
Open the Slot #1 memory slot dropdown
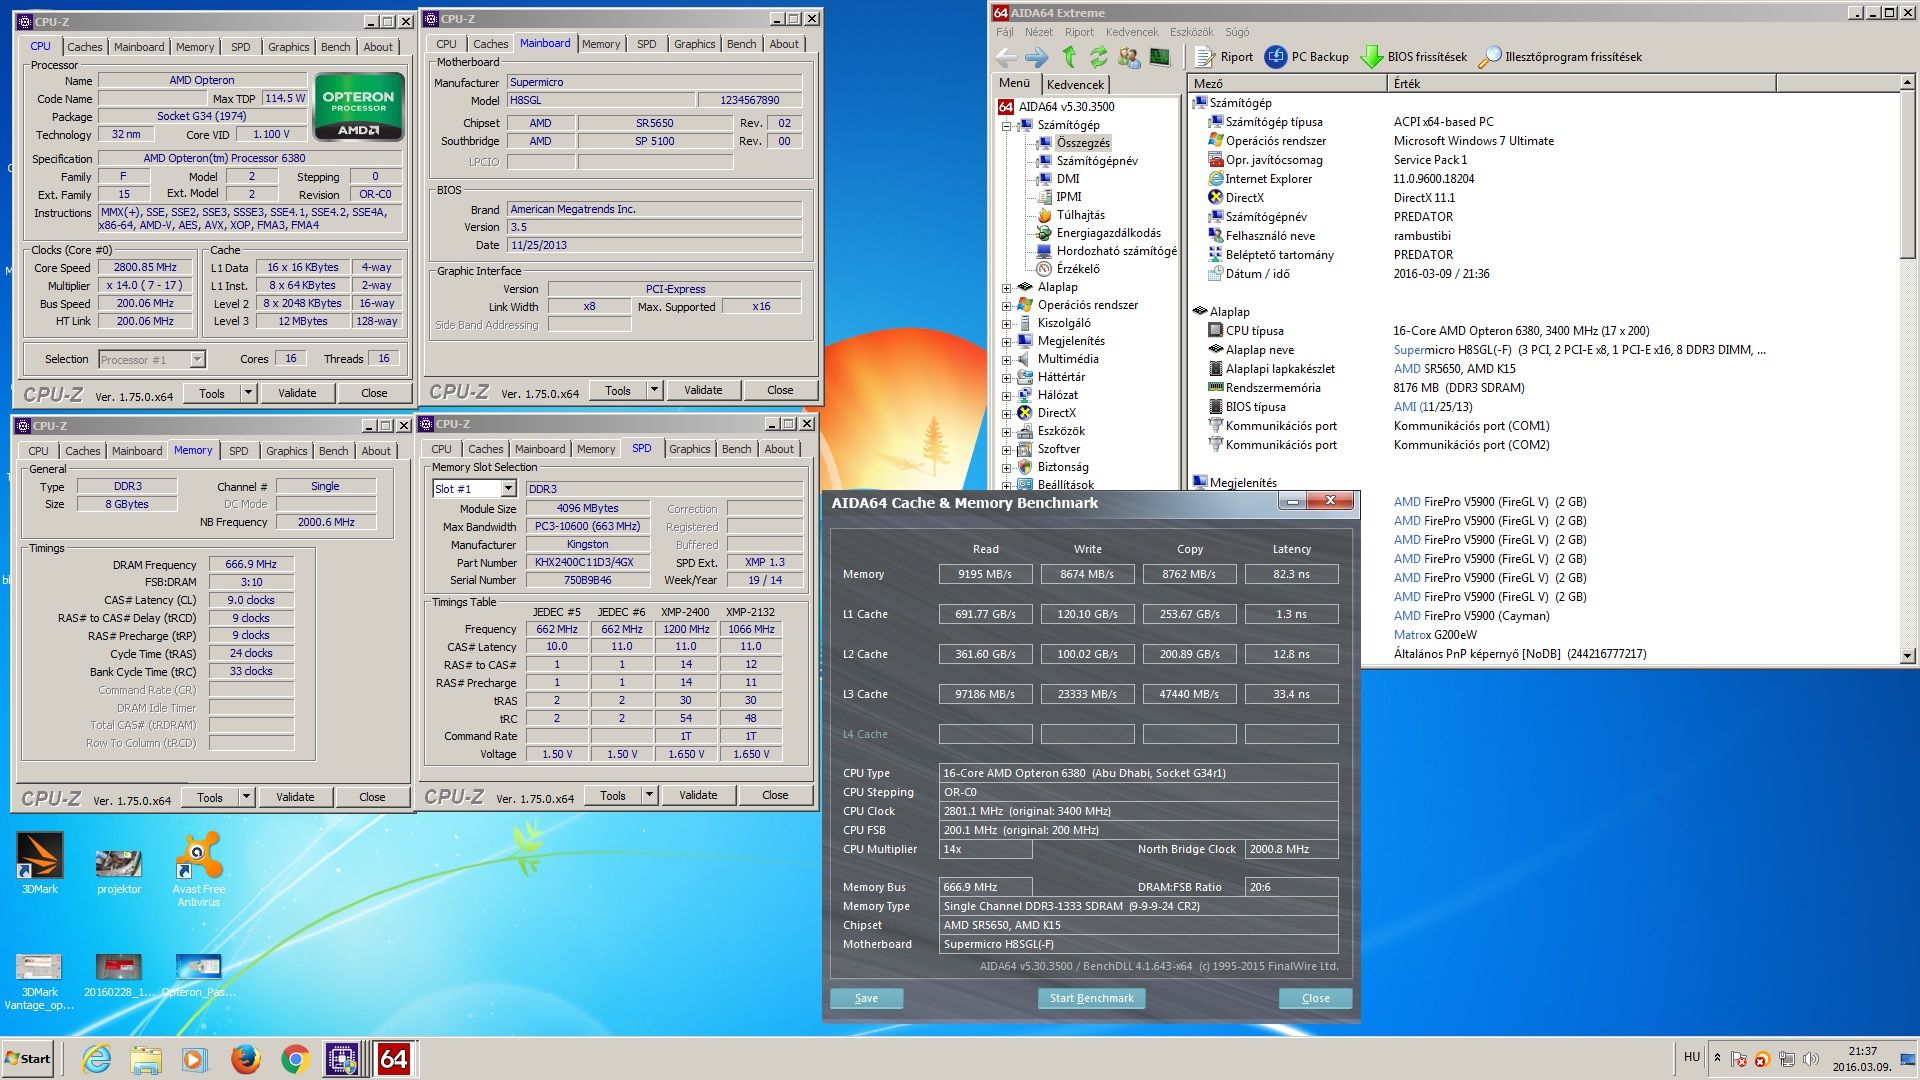tap(508, 489)
